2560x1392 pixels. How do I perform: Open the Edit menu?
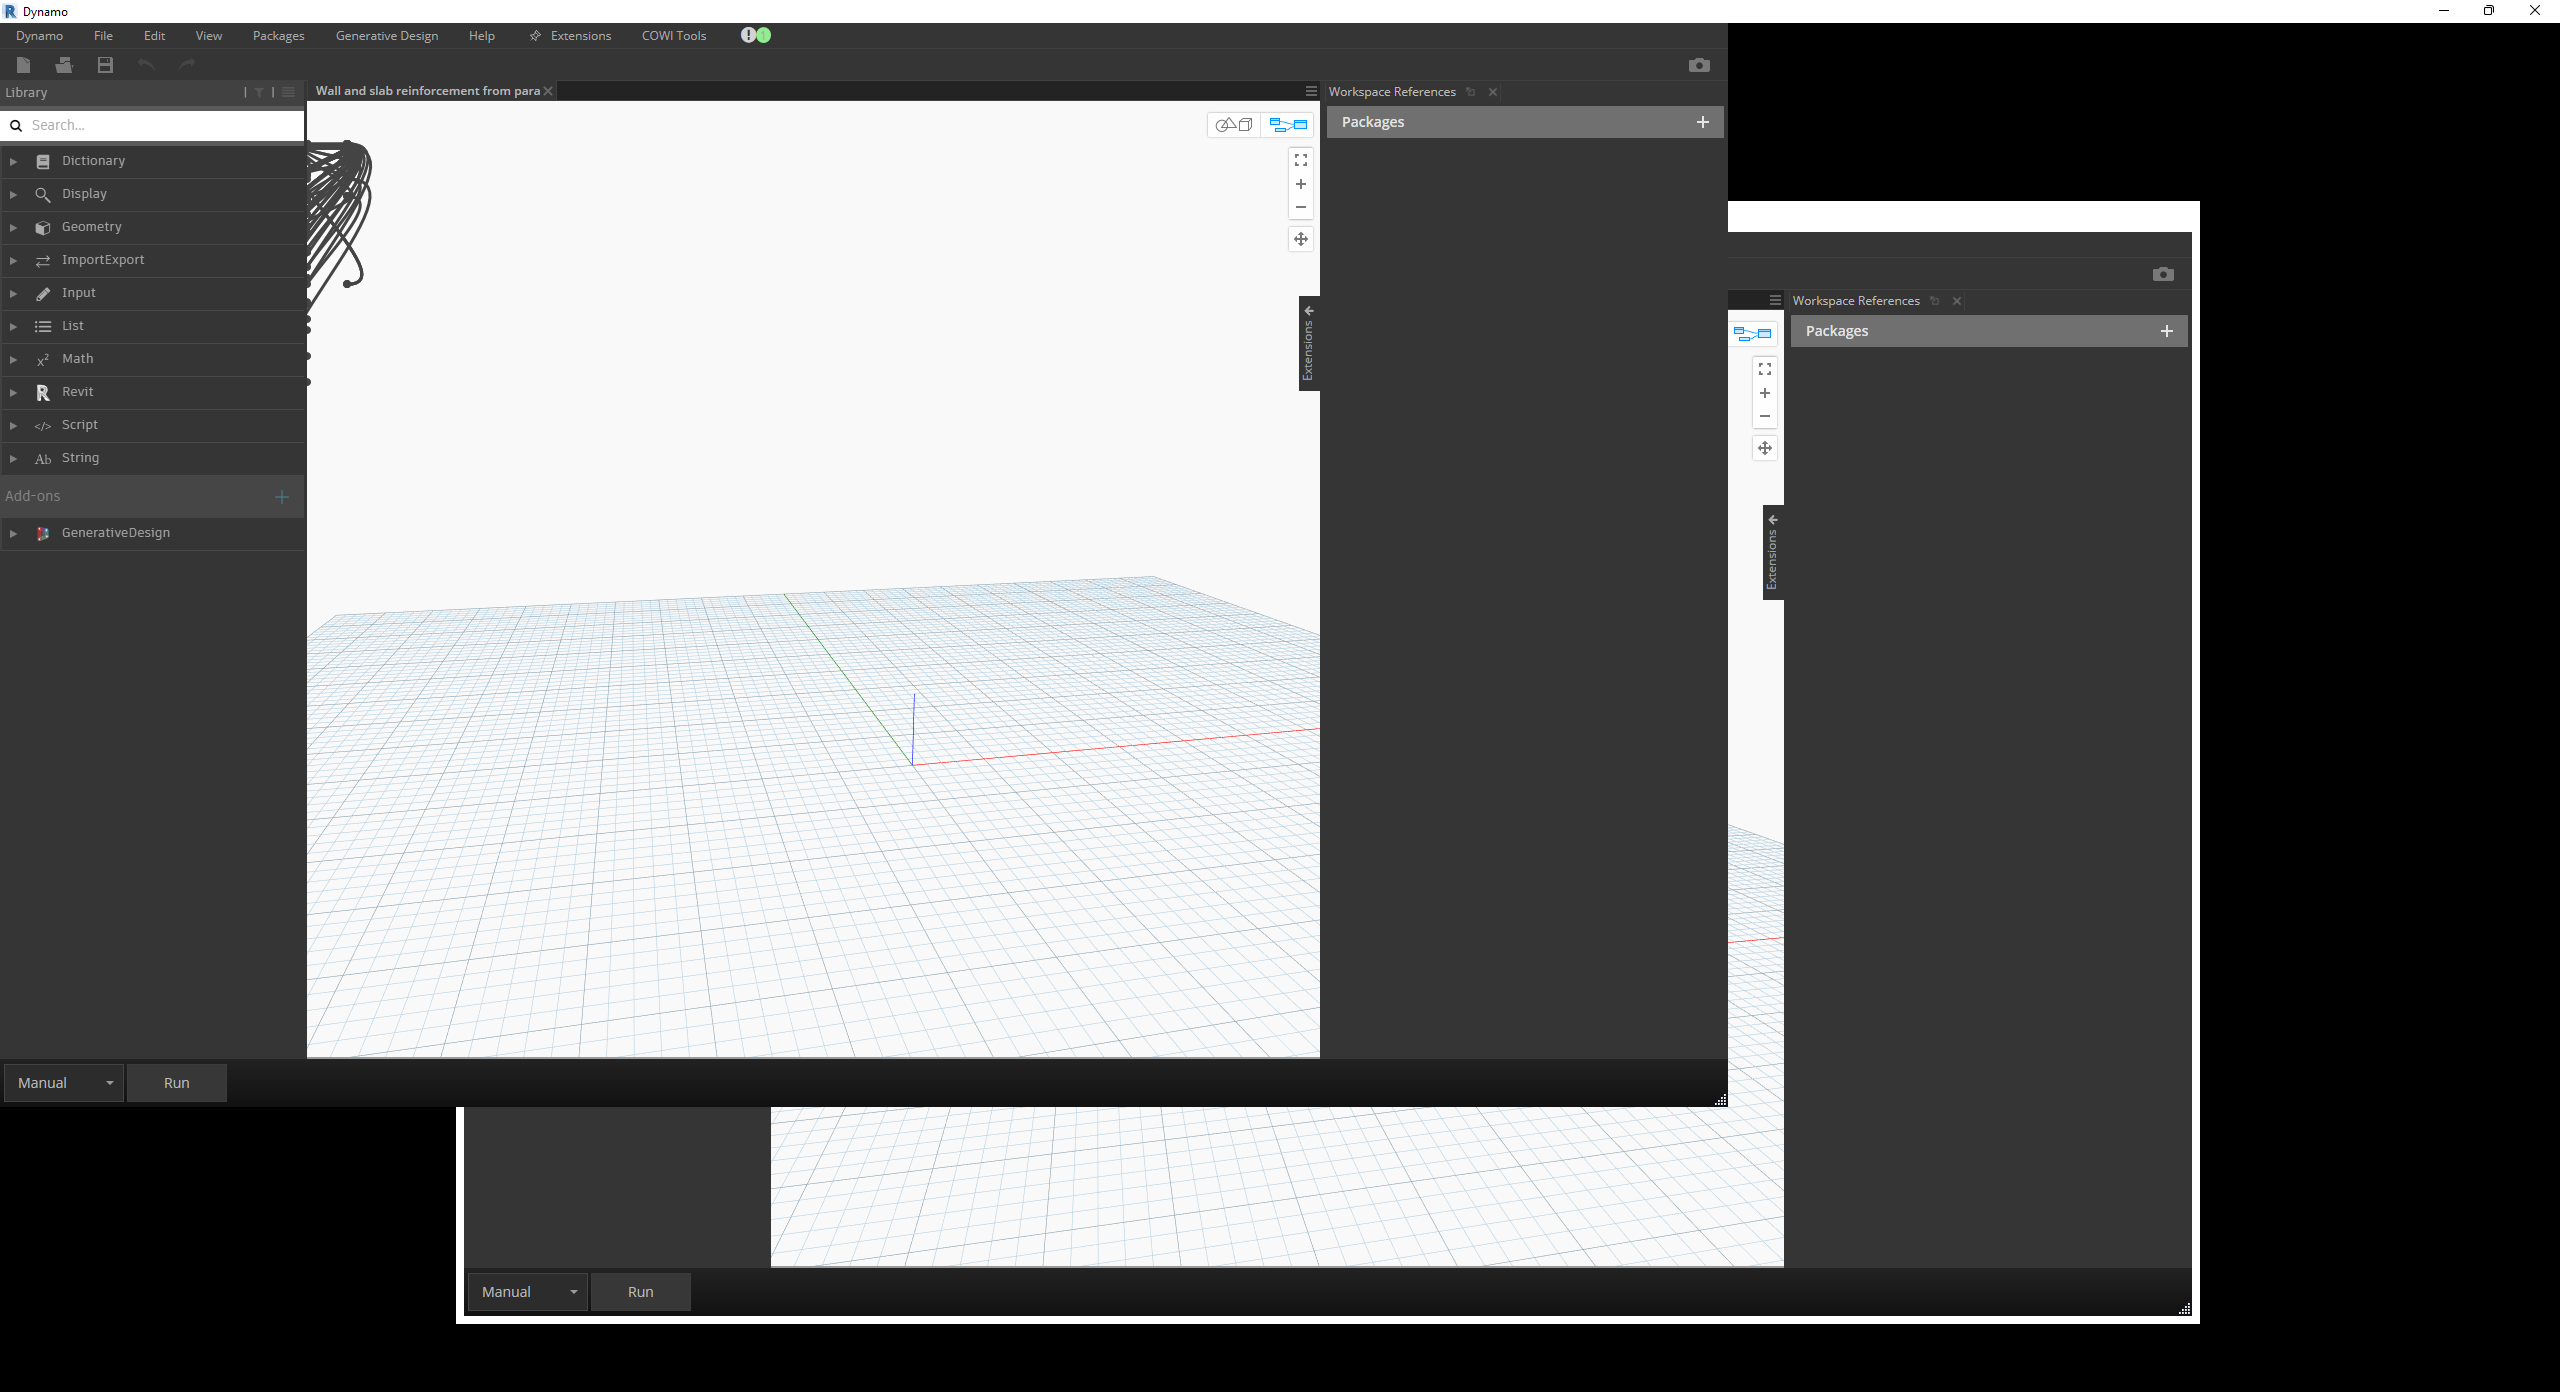154,36
